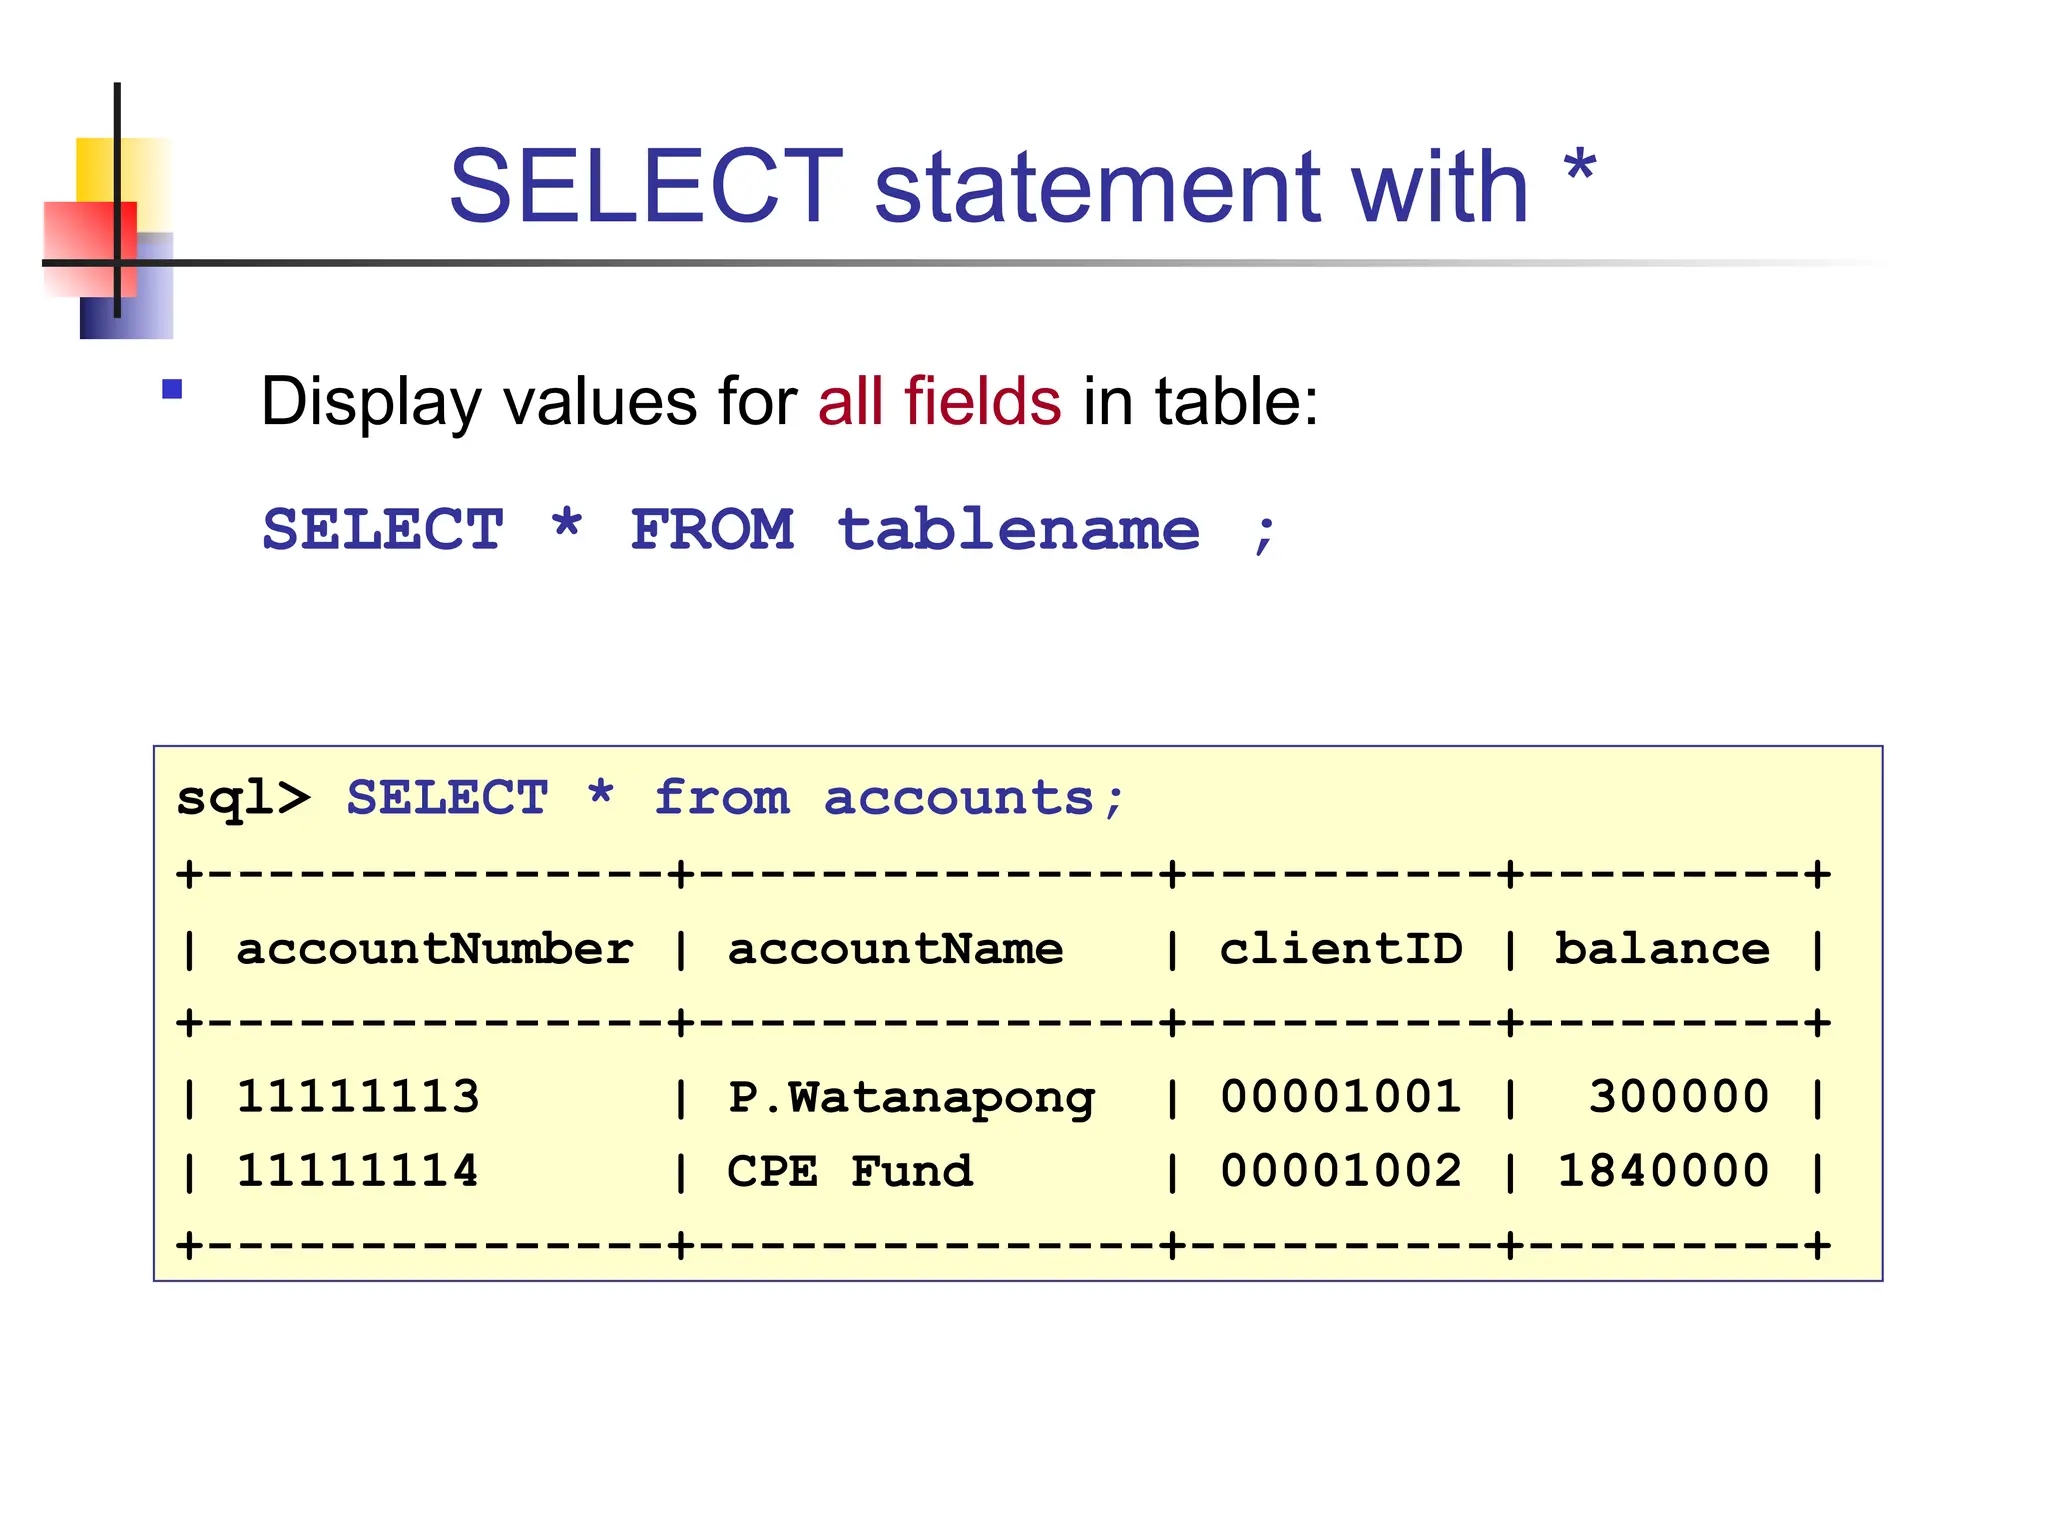Select the red "all fields" text
The width and height of the screenshot is (2048, 1536).
click(939, 401)
